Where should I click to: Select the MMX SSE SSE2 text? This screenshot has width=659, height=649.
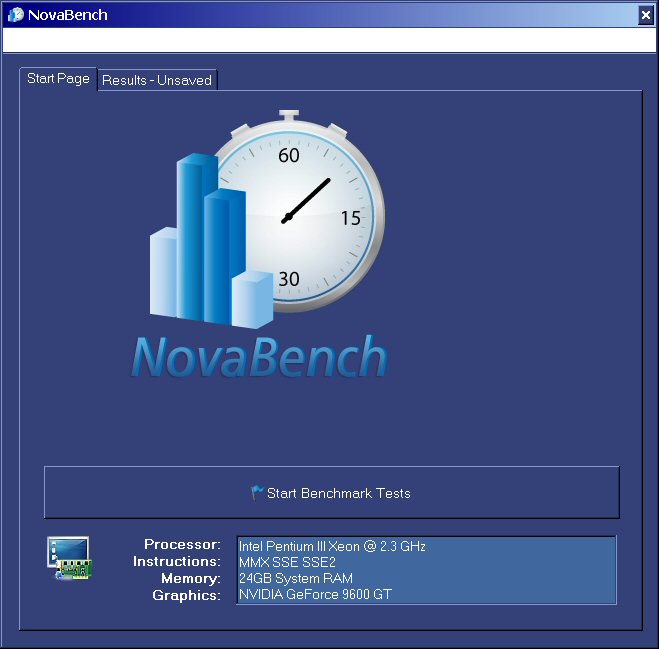click(287, 562)
